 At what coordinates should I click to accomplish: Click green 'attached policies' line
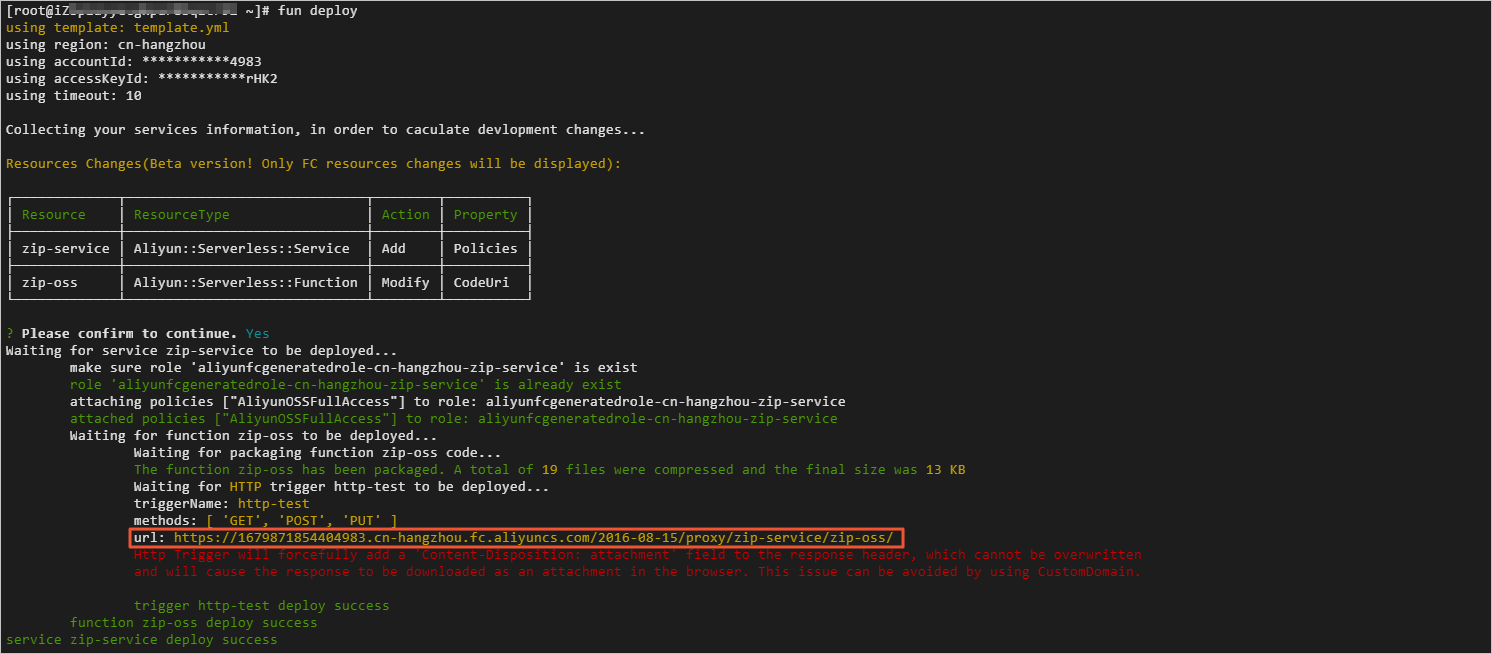454,419
